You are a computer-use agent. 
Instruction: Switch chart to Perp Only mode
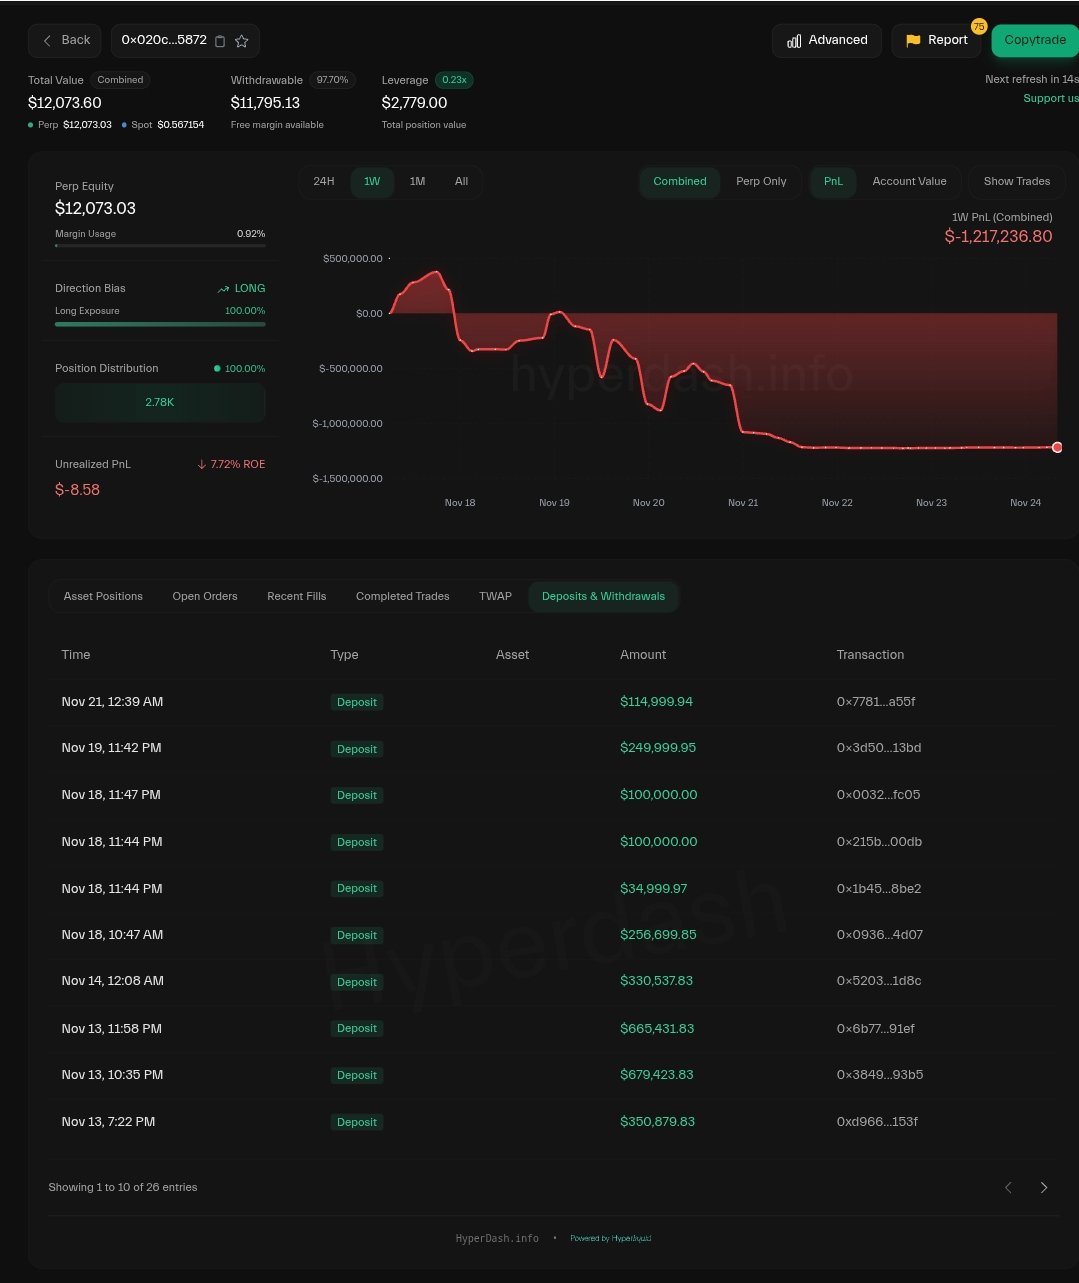761,181
